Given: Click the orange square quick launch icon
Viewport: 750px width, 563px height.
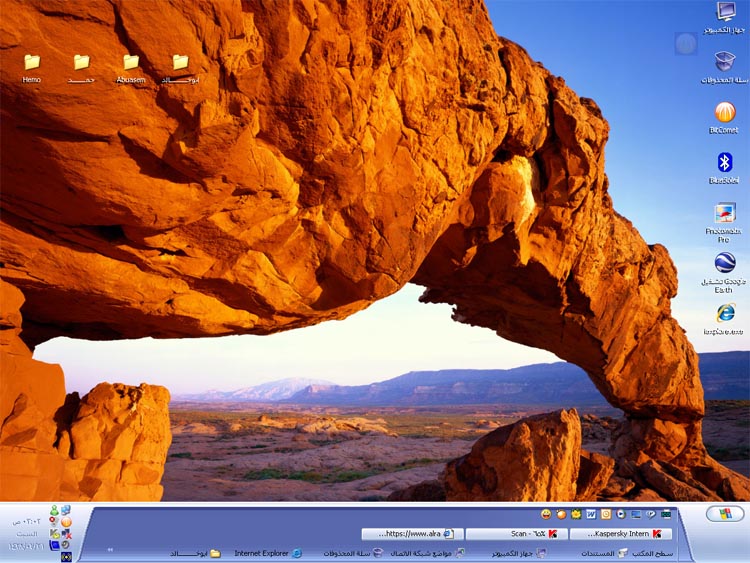Looking at the screenshot, I should click(606, 514).
